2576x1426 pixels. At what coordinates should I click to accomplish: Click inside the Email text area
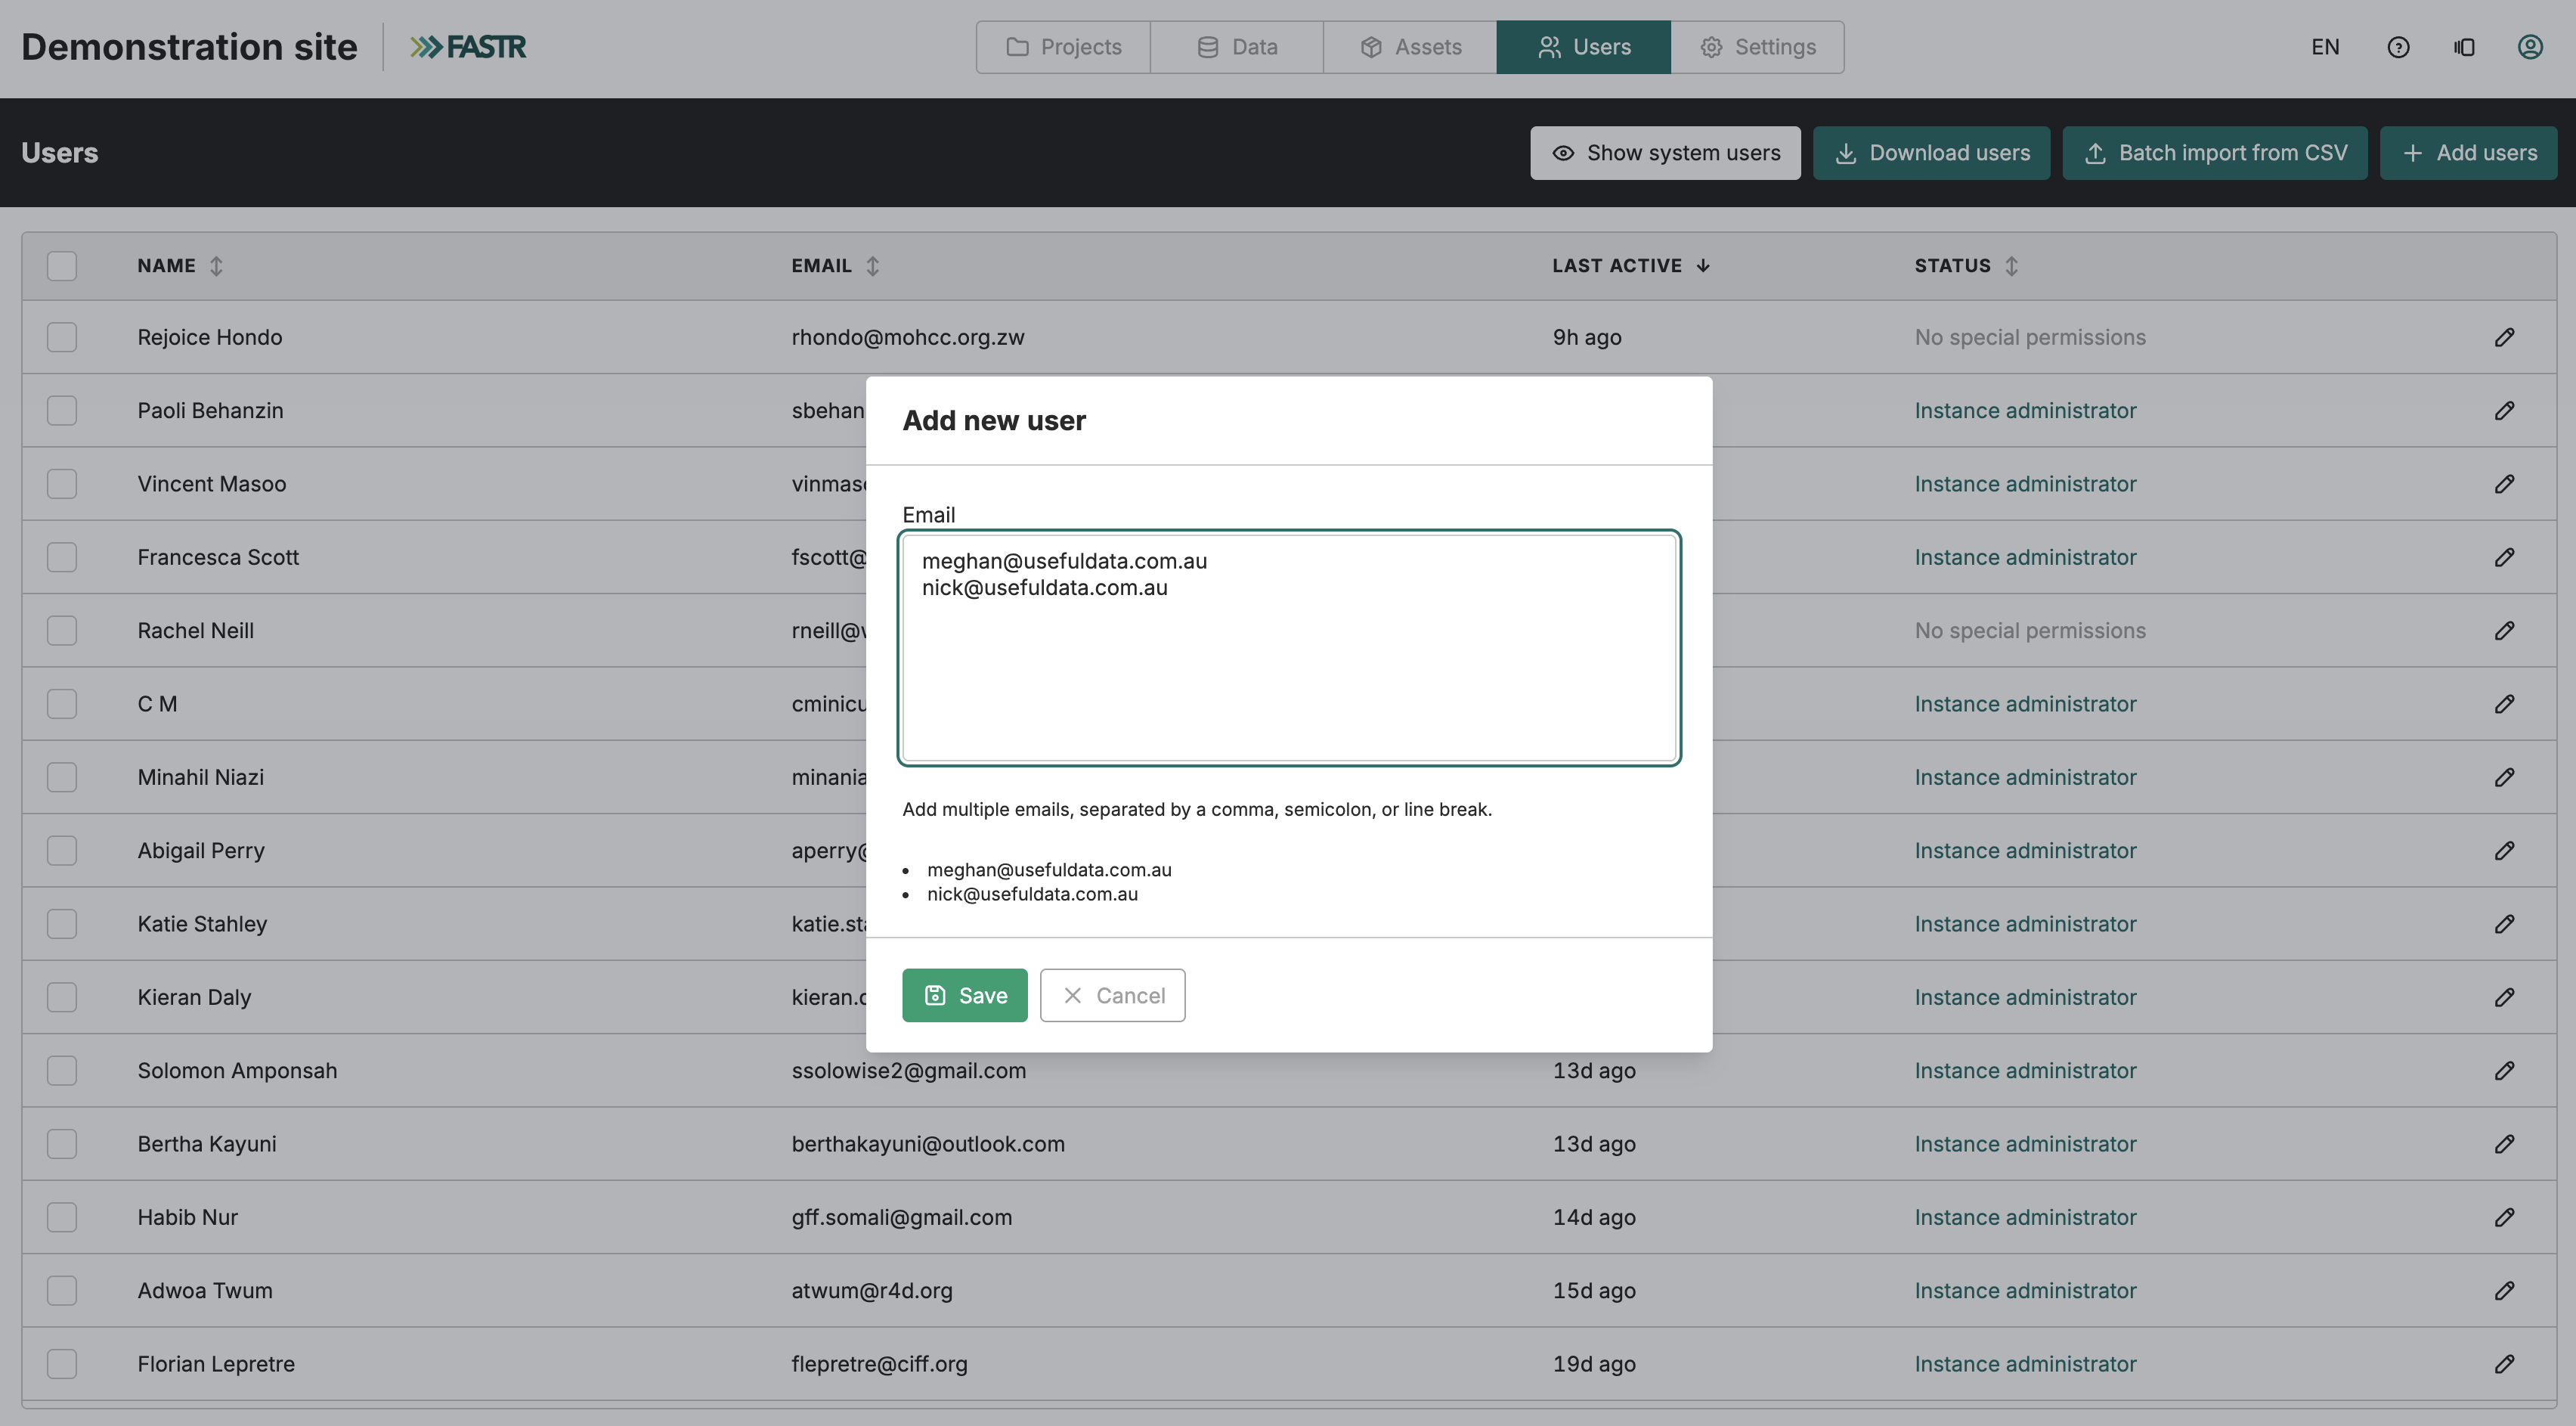1289,648
